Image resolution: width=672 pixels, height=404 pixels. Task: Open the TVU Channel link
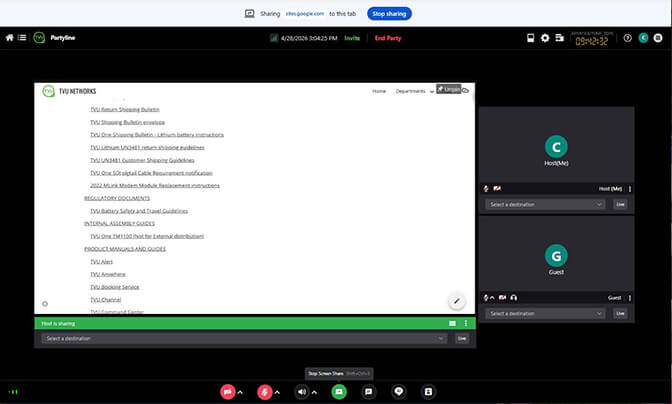tap(105, 300)
